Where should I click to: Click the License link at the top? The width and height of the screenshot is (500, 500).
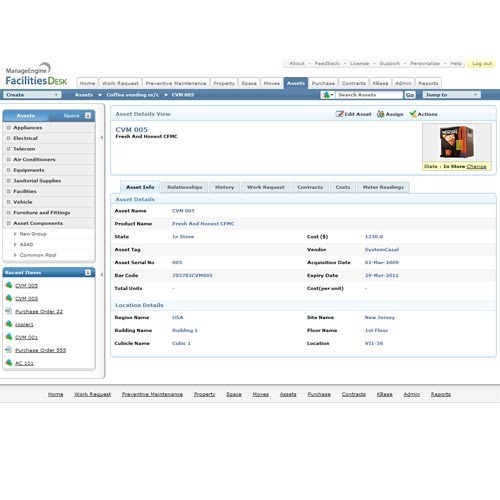pyautogui.click(x=359, y=63)
